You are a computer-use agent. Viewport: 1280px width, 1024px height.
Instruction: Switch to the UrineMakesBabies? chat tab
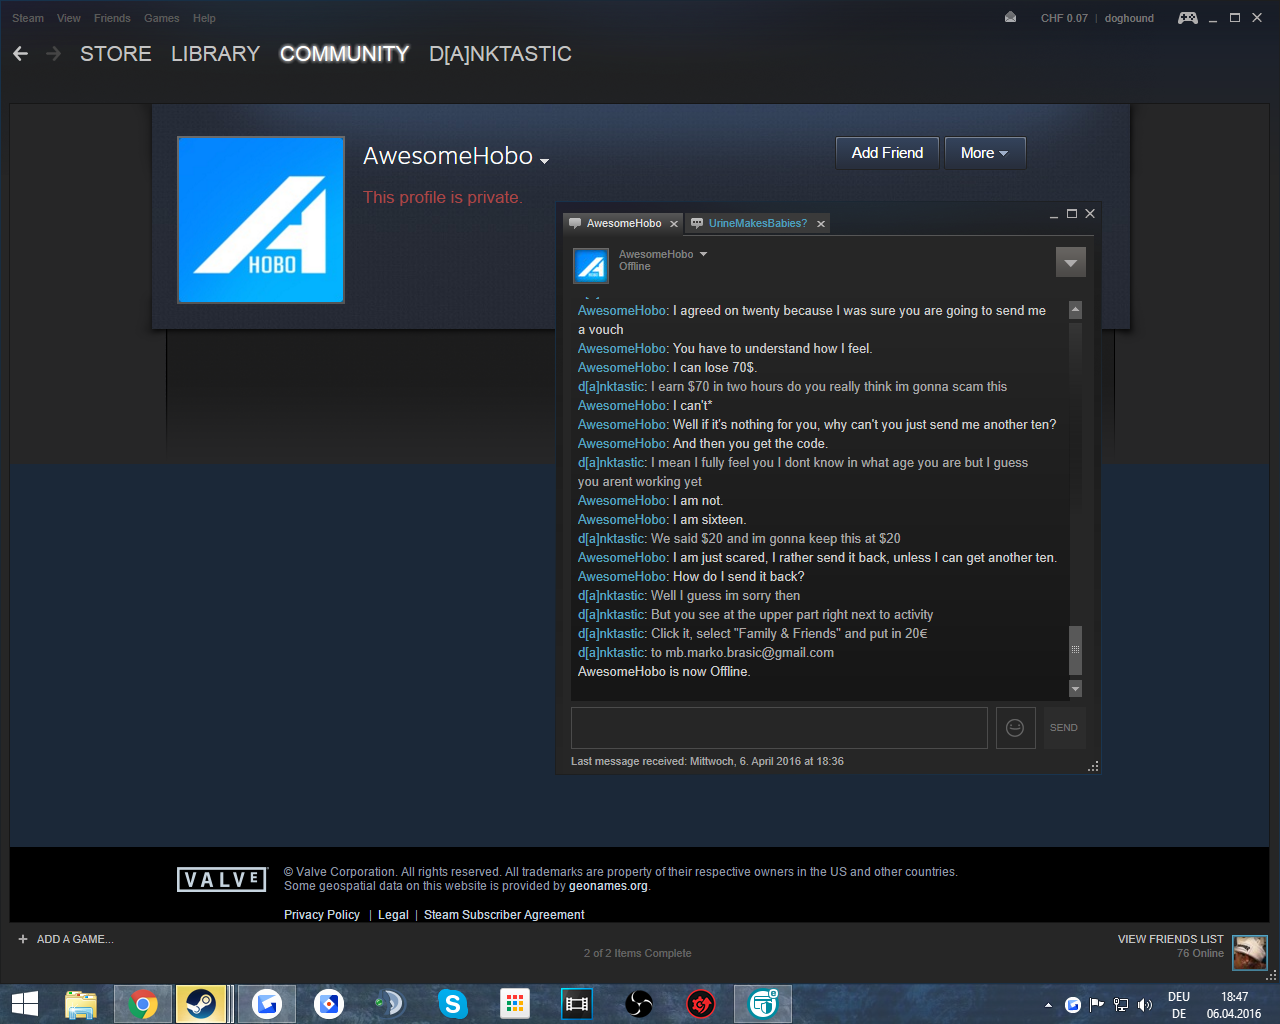click(x=757, y=224)
